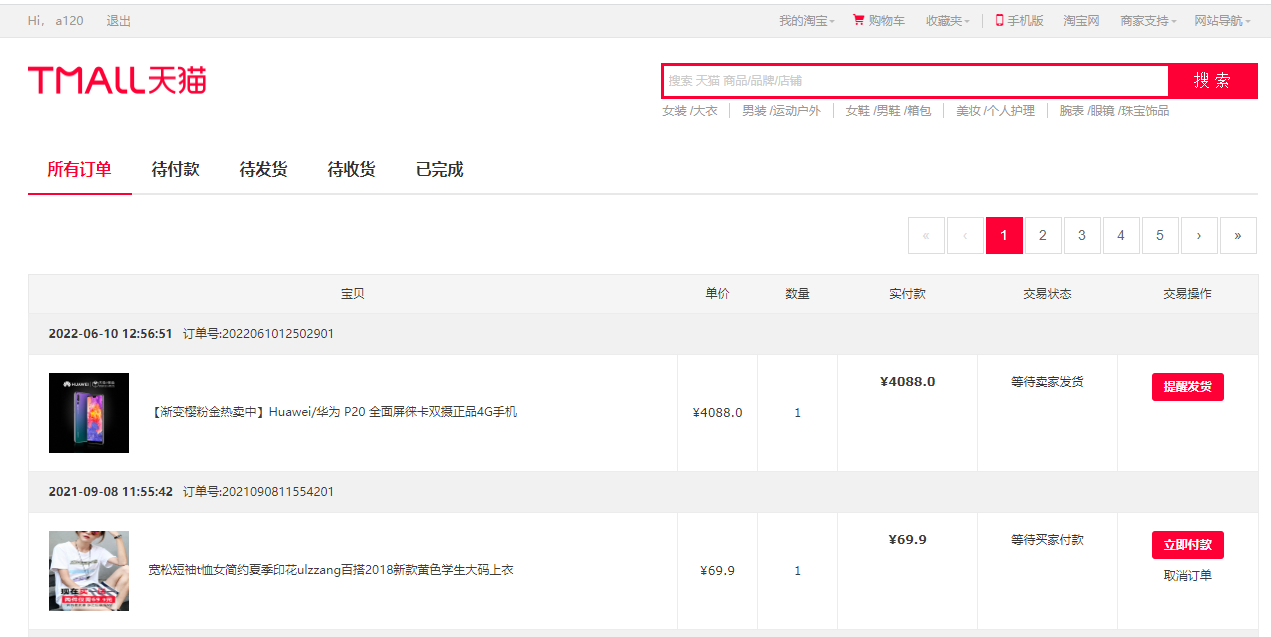Jump to the last page with »

(1238, 235)
